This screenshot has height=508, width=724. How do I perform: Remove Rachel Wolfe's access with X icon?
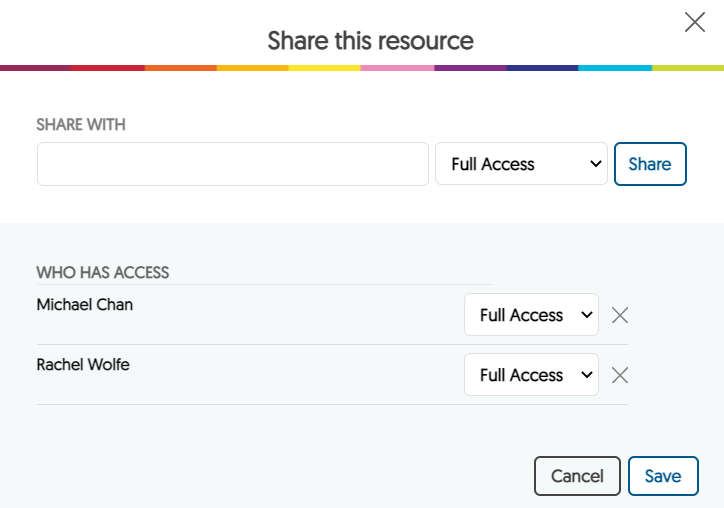[620, 375]
